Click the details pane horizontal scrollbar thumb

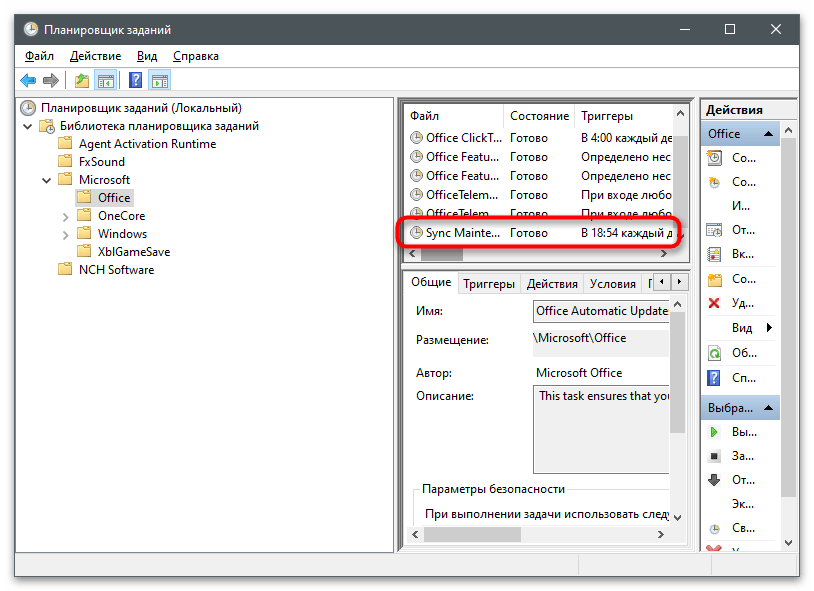(x=472, y=534)
